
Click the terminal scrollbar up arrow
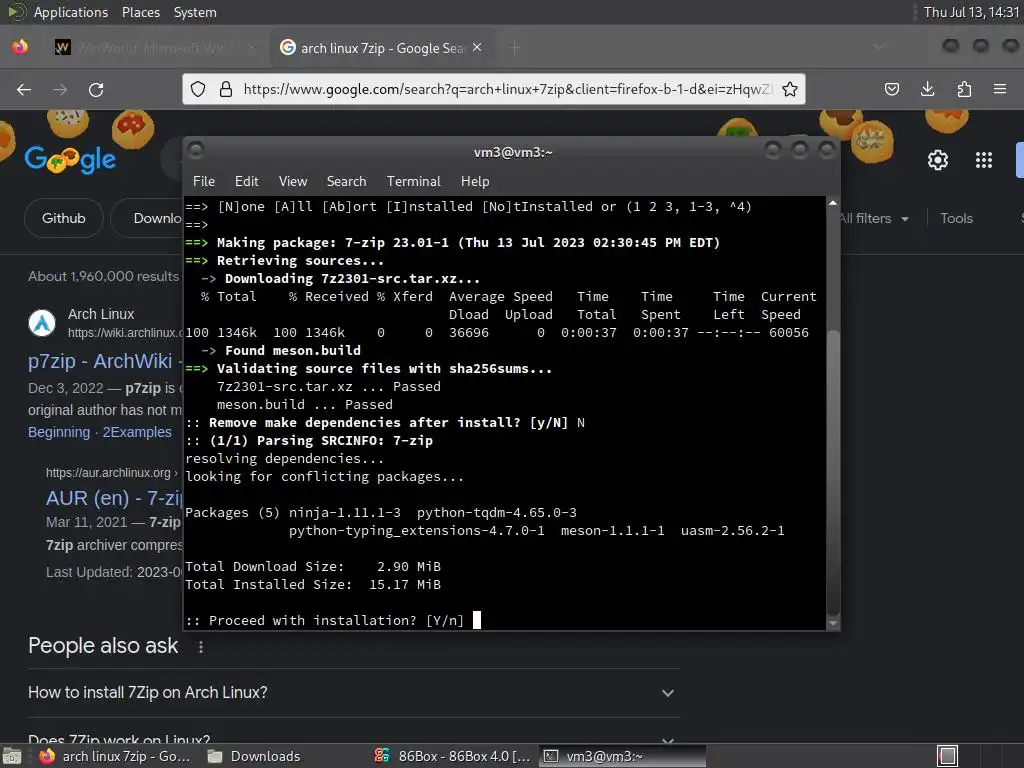tap(833, 203)
